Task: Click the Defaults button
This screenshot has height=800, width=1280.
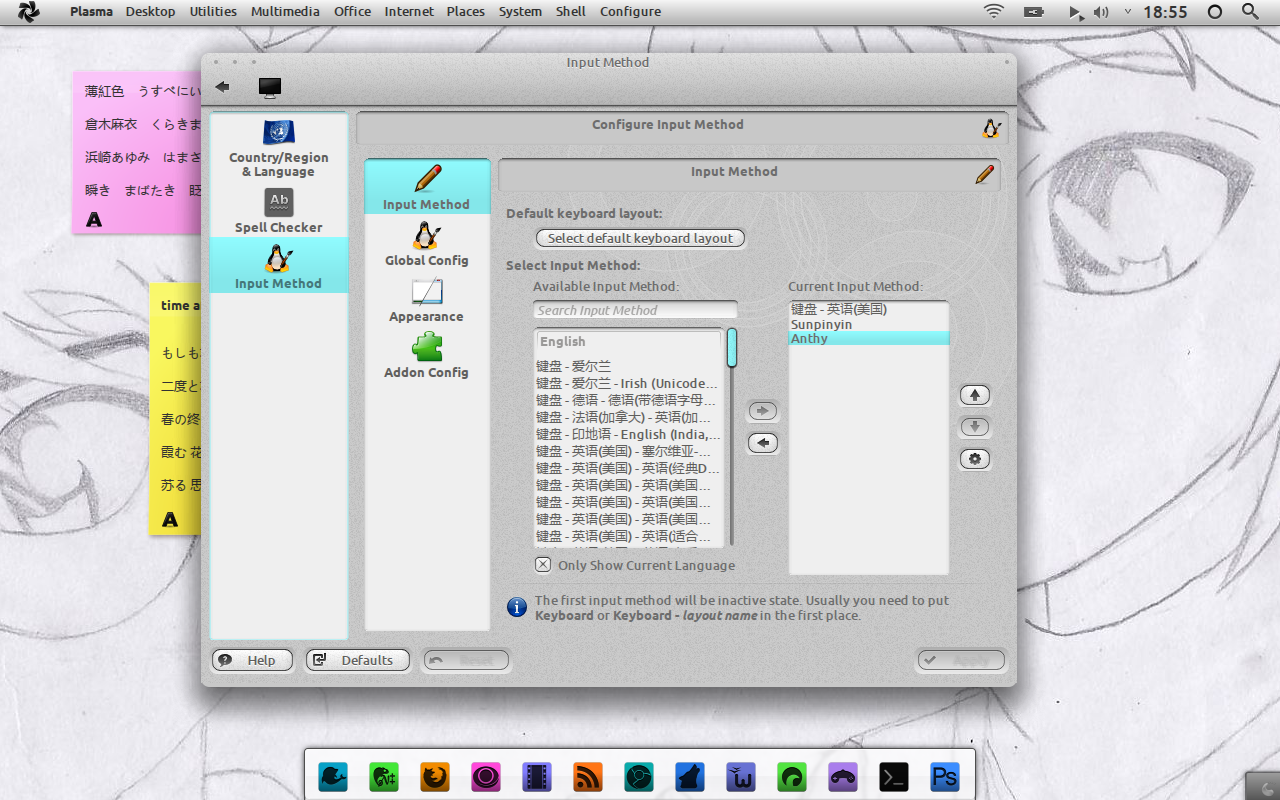Action: click(357, 660)
